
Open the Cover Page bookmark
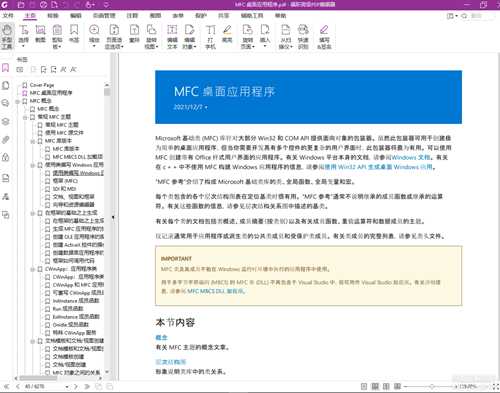point(42,85)
